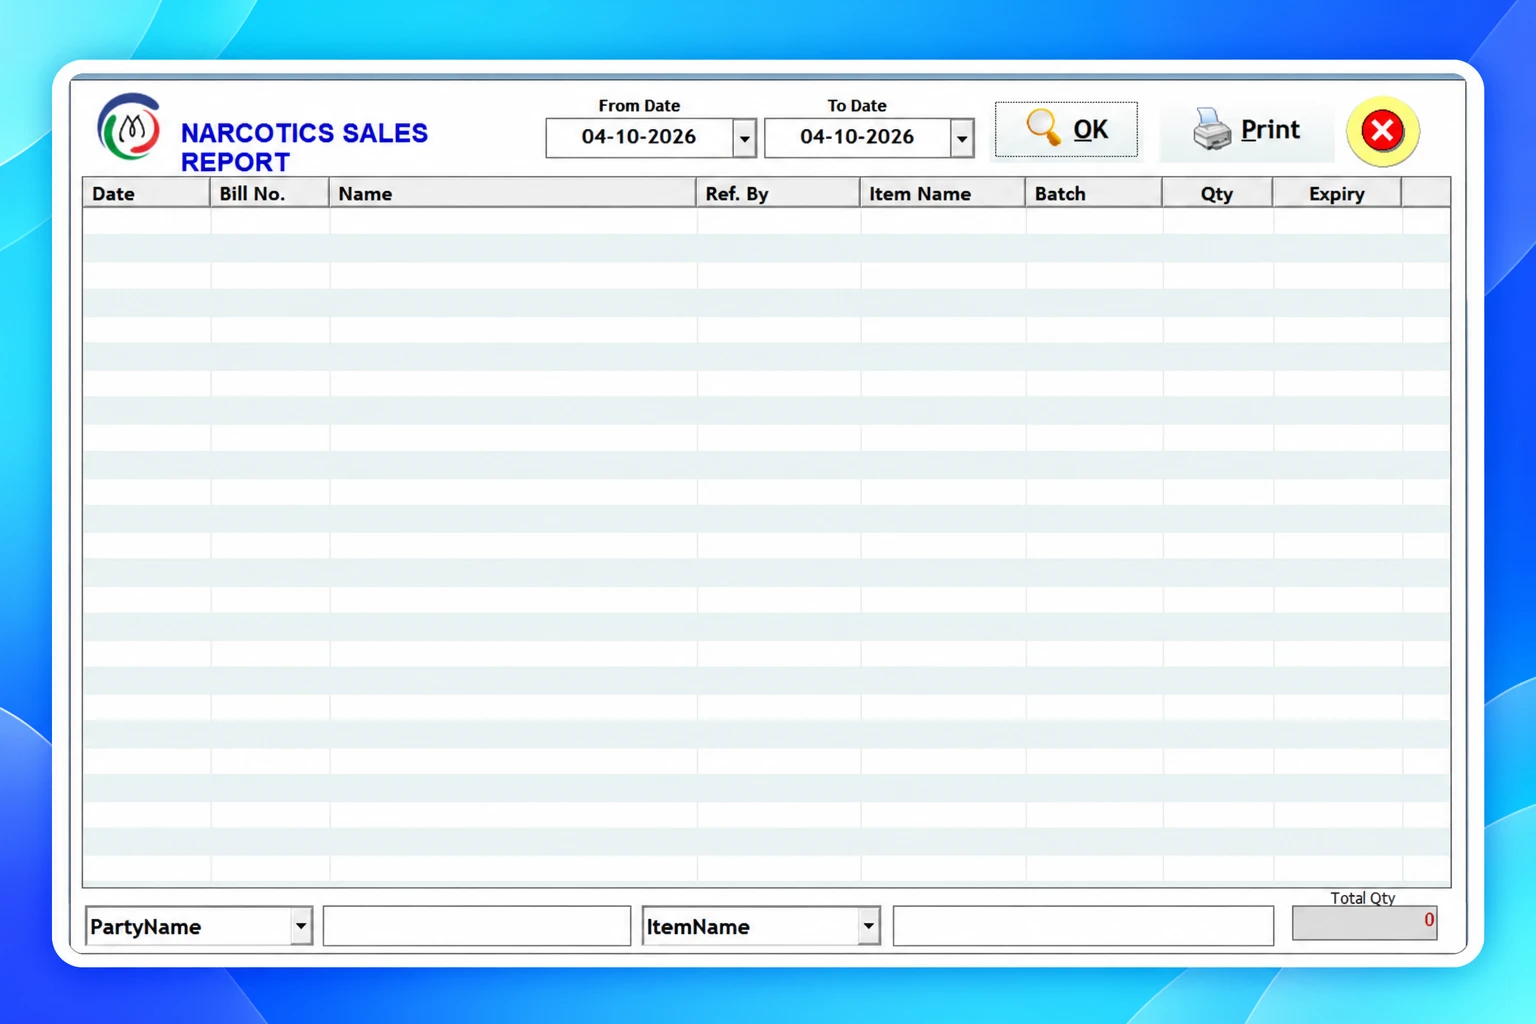The width and height of the screenshot is (1536, 1024).
Task: Click the NARCOTICS SALES REPORT title
Action: point(304,147)
